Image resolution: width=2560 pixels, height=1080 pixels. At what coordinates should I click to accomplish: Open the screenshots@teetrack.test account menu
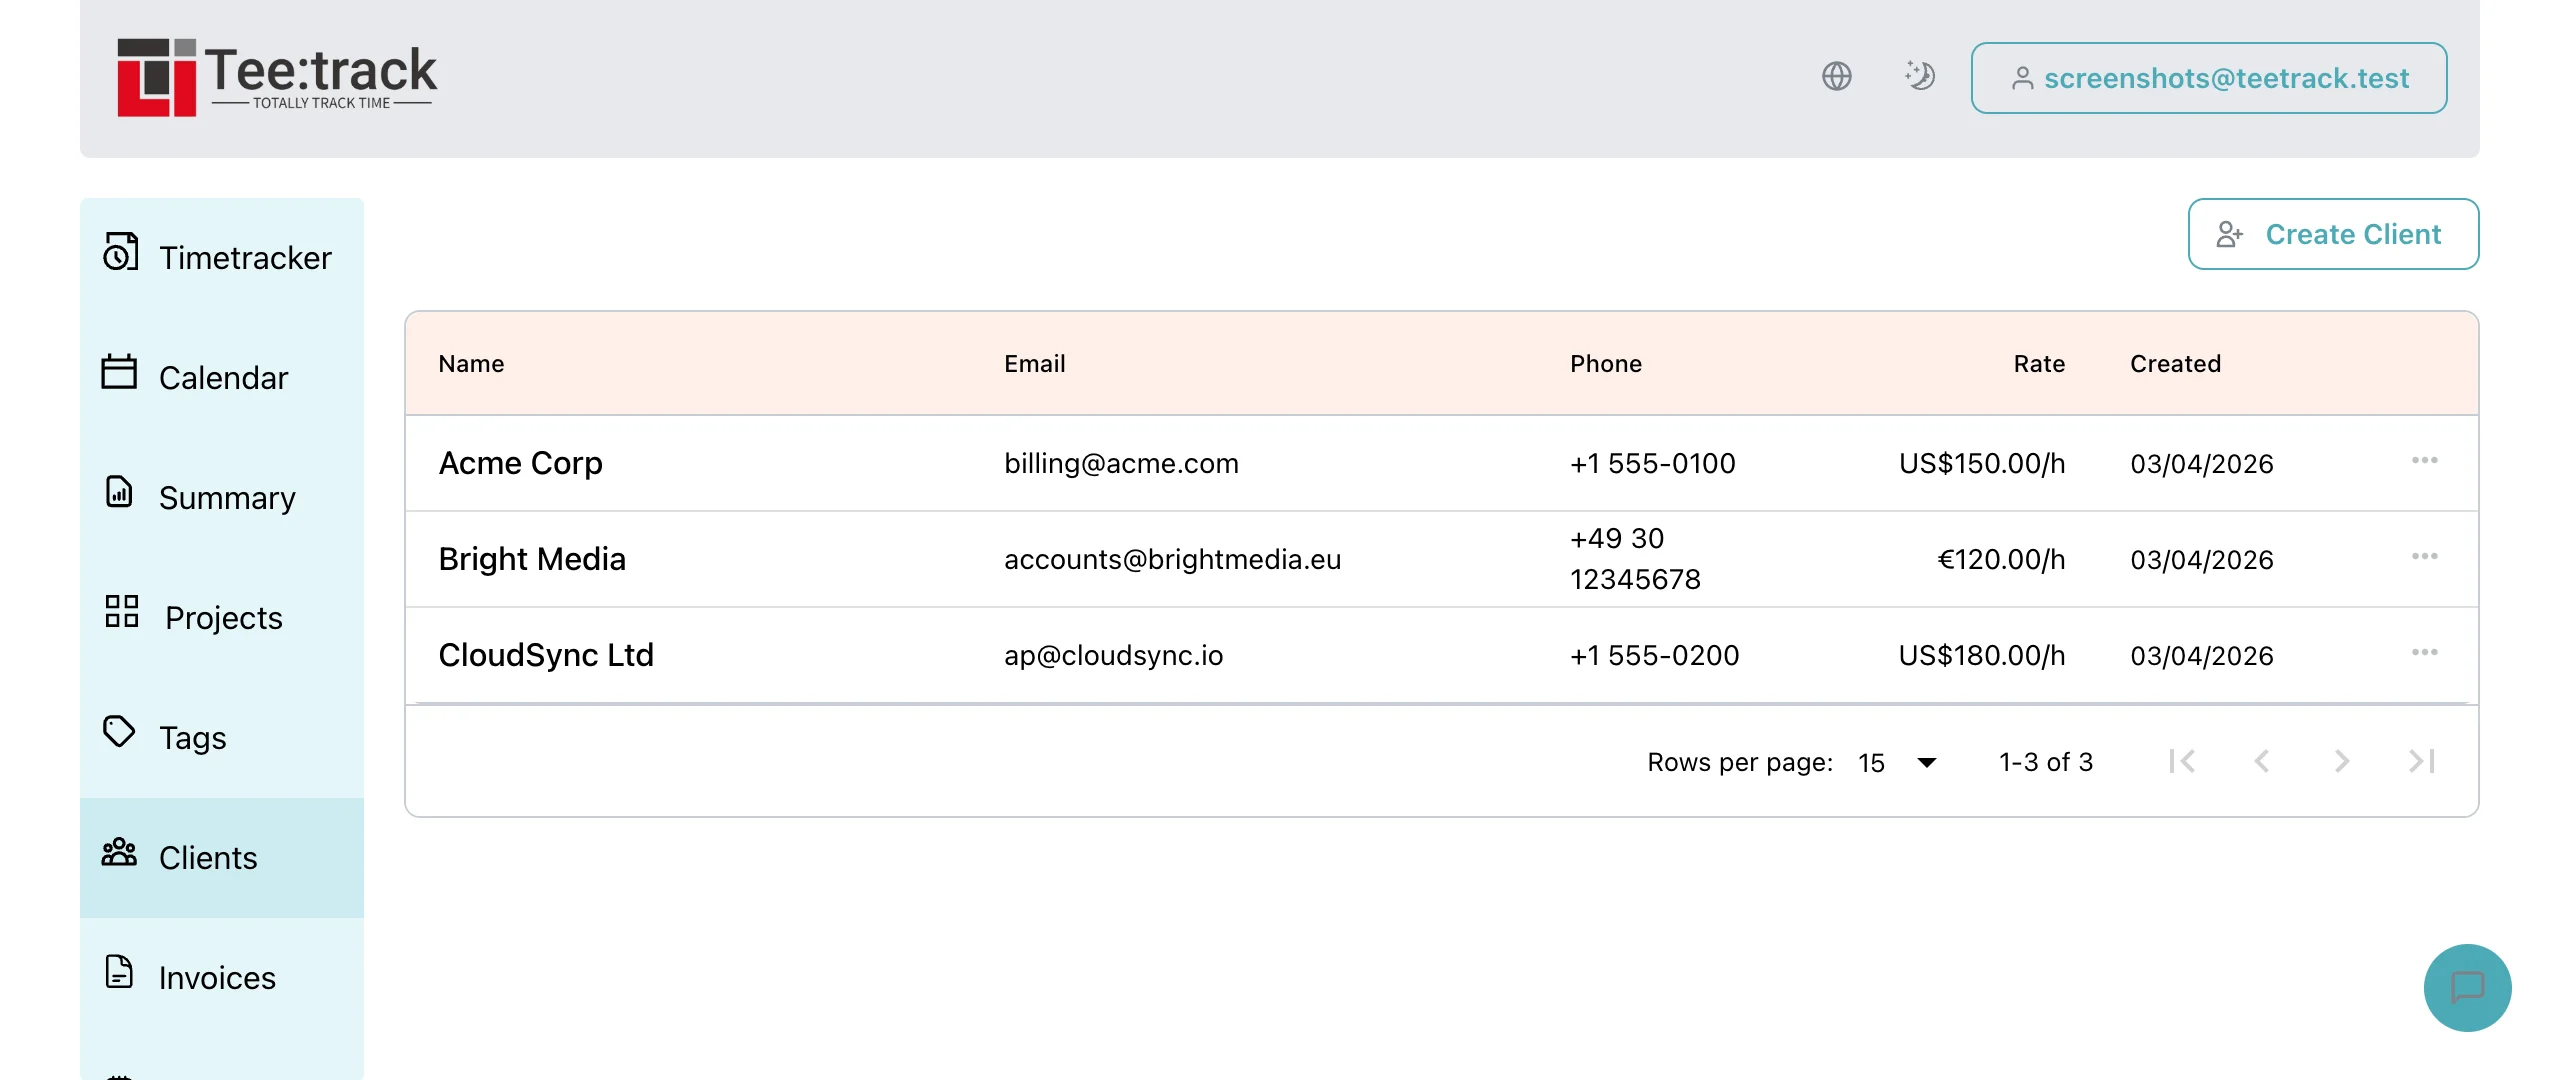point(2208,78)
